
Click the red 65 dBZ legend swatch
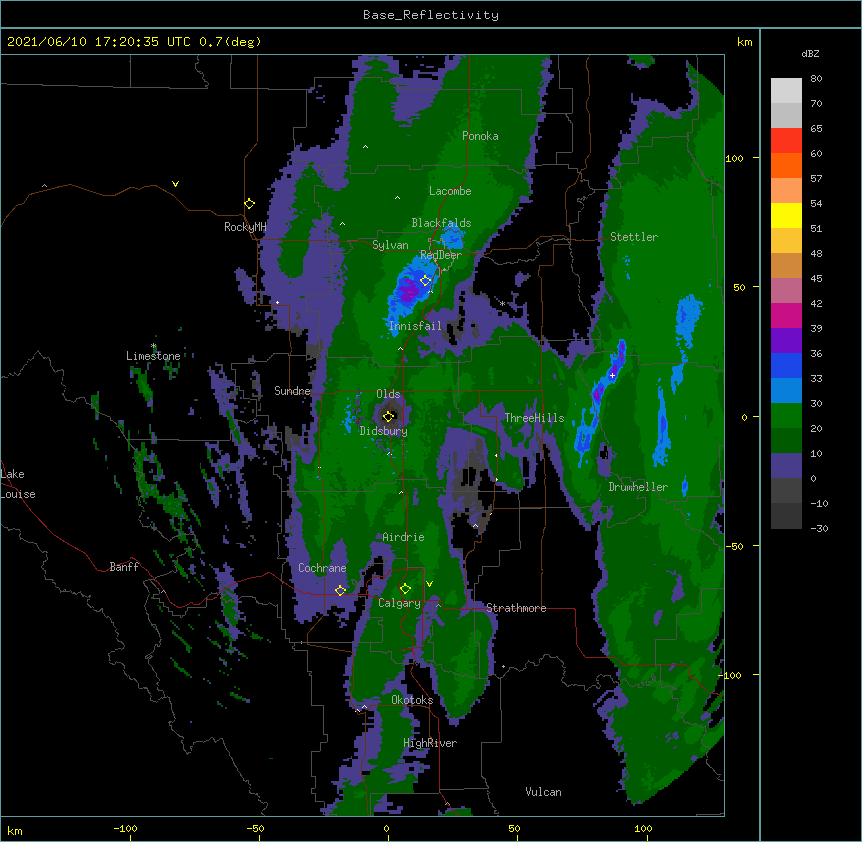click(x=786, y=141)
